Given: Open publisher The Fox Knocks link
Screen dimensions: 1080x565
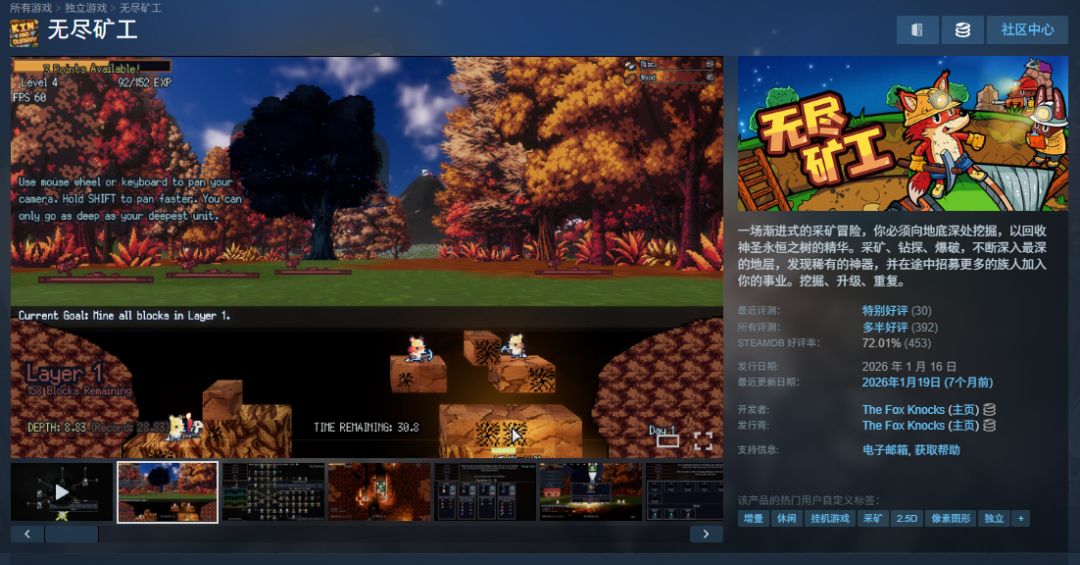Looking at the screenshot, I should [903, 426].
